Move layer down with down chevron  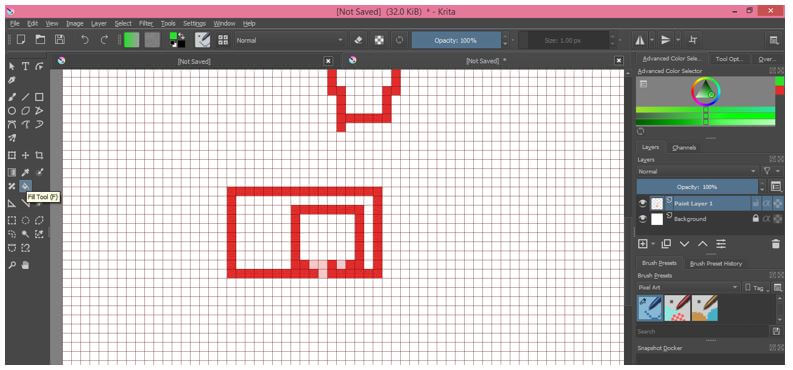684,244
